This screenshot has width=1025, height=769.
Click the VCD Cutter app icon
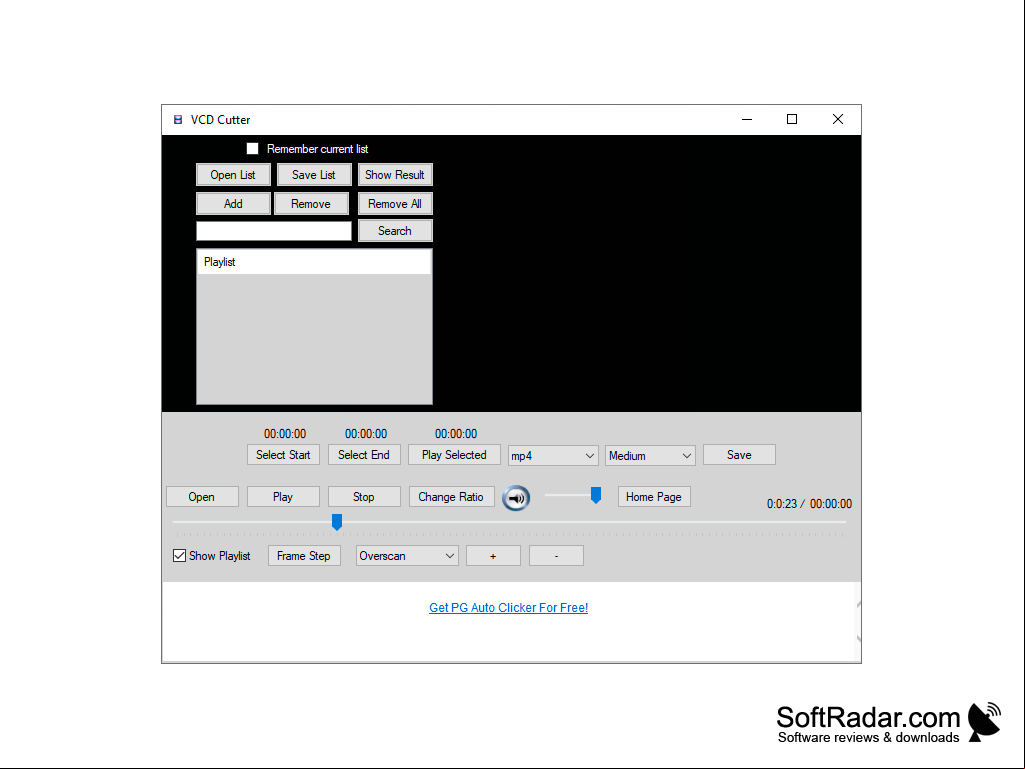coord(178,120)
